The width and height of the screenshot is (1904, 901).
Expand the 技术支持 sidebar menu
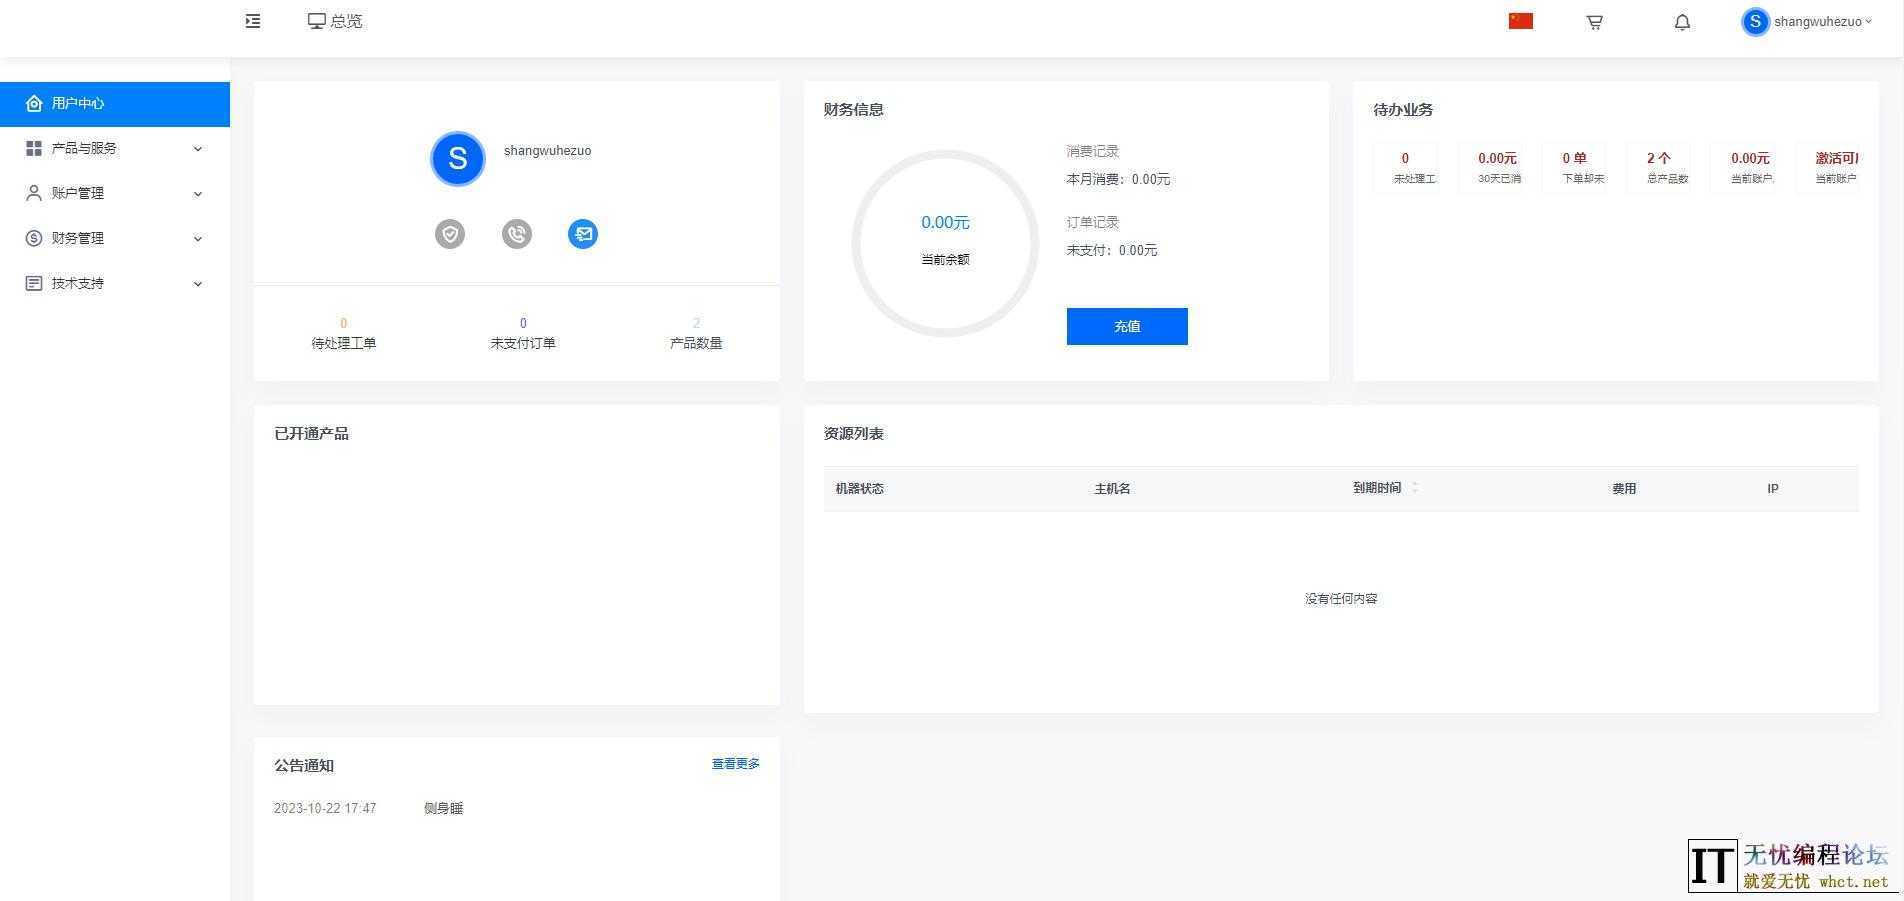114,283
